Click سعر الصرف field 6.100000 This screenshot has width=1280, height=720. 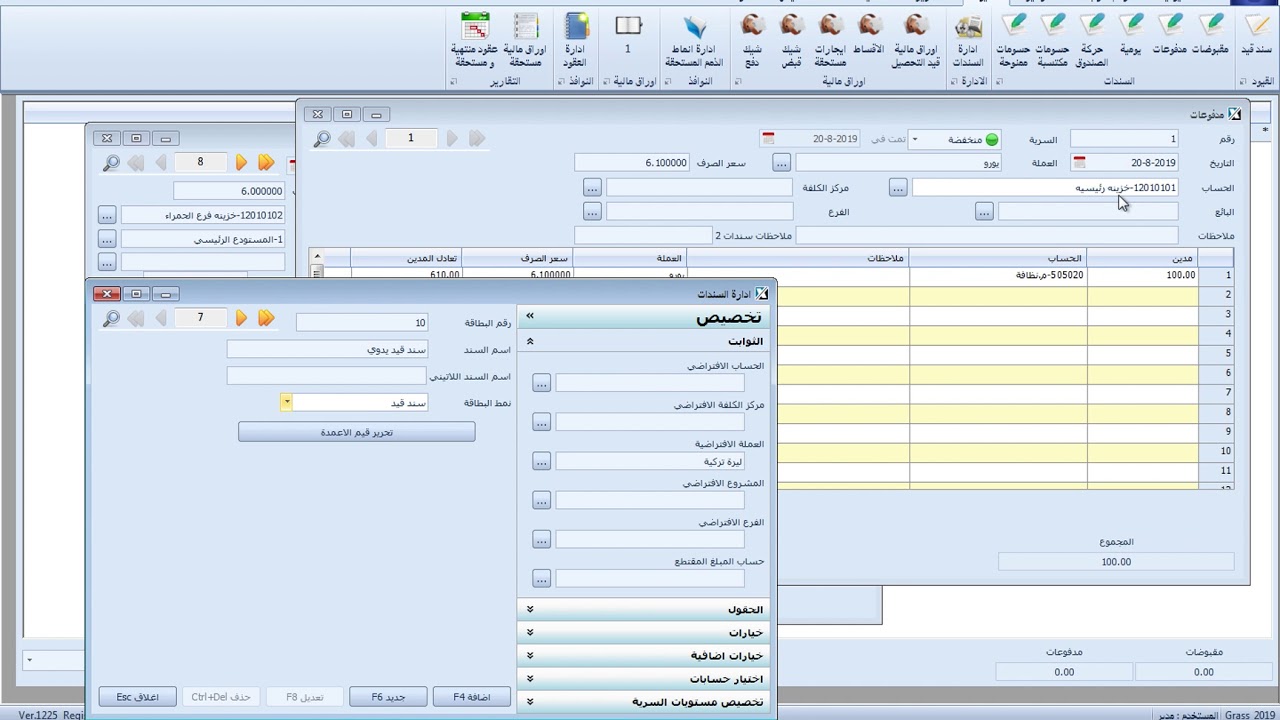(x=633, y=163)
